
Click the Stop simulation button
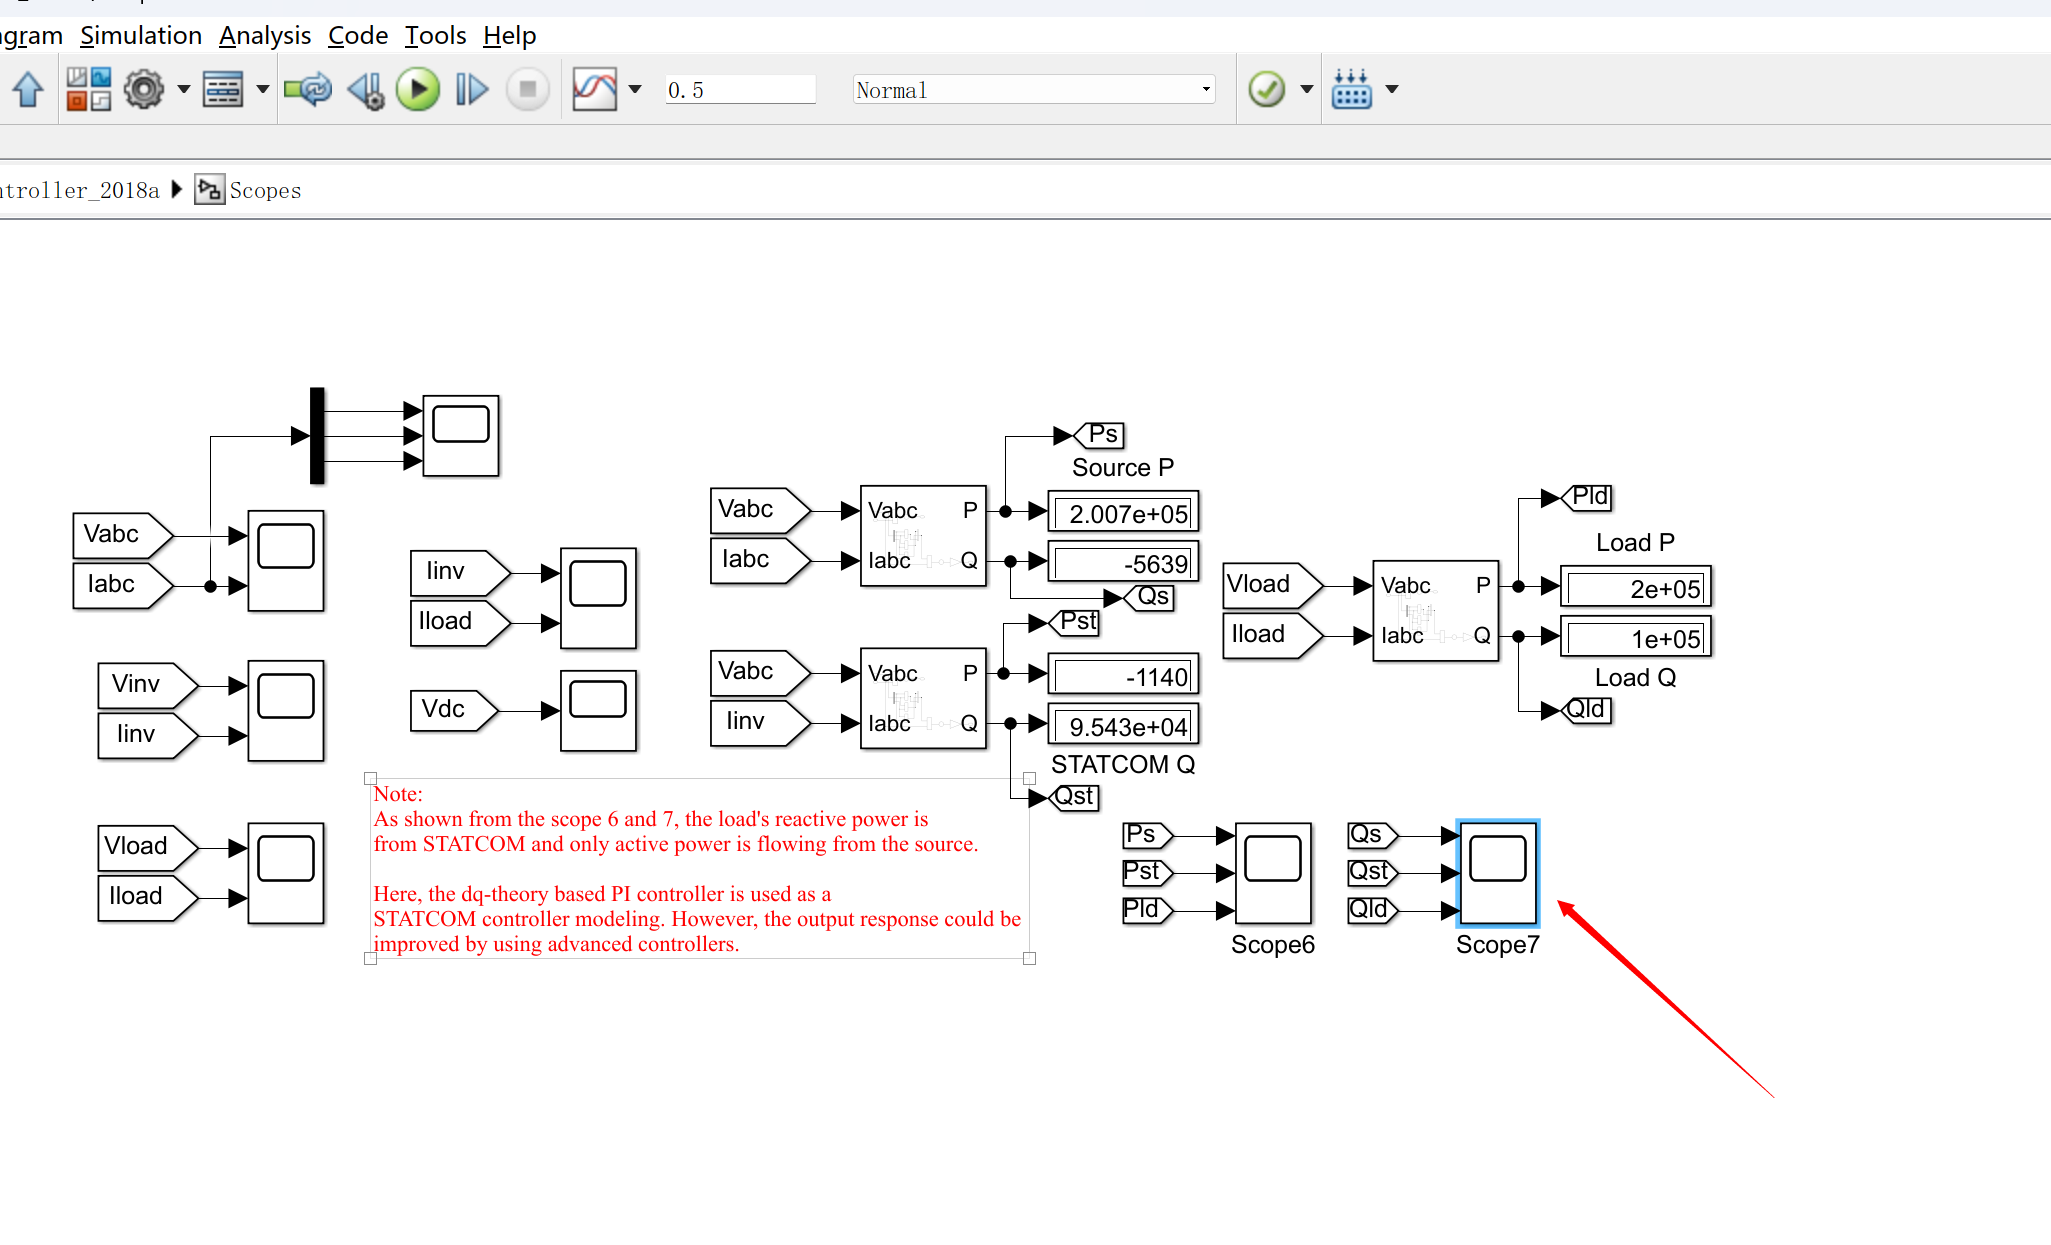(x=527, y=90)
